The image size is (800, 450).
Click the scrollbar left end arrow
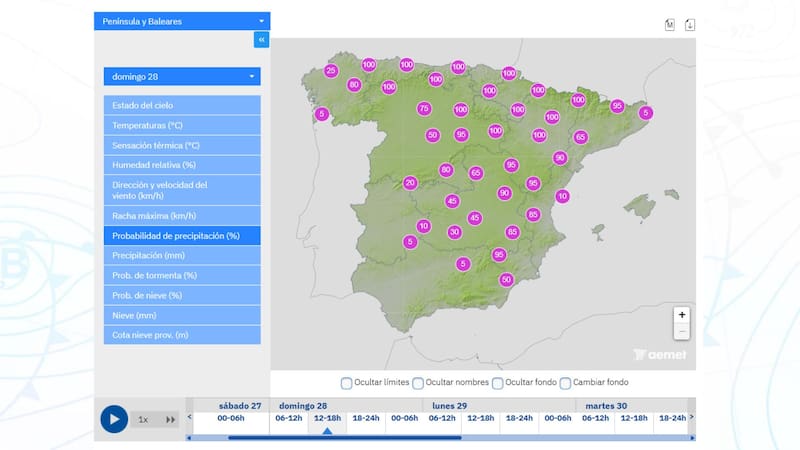tap(189, 438)
